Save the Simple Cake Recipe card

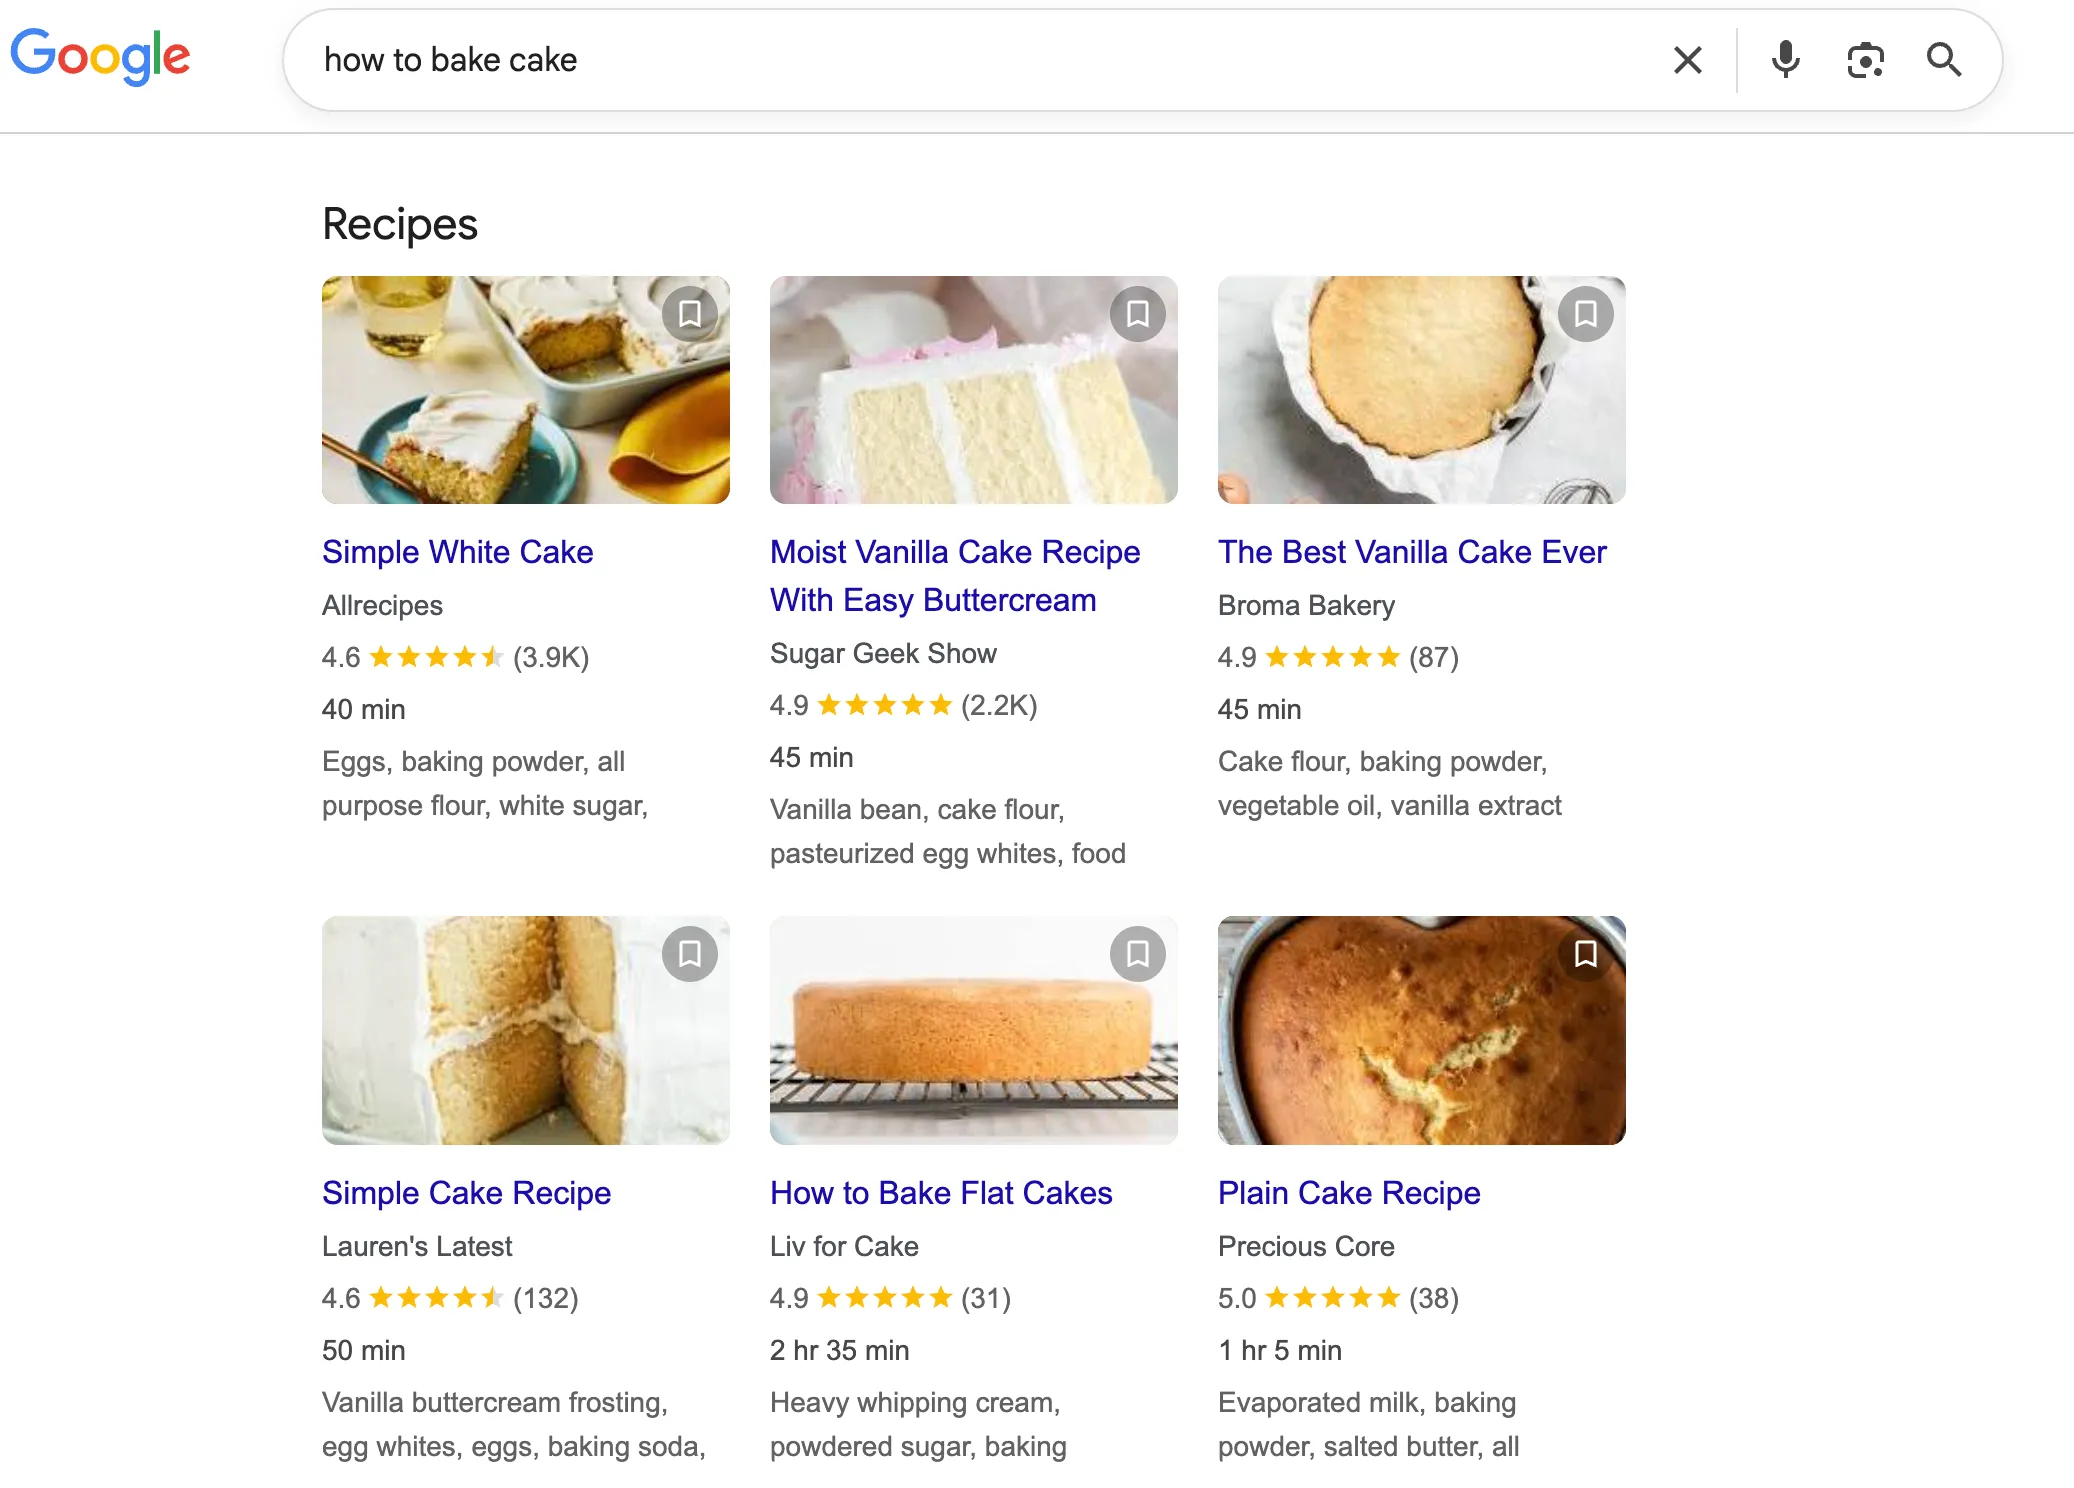689,954
